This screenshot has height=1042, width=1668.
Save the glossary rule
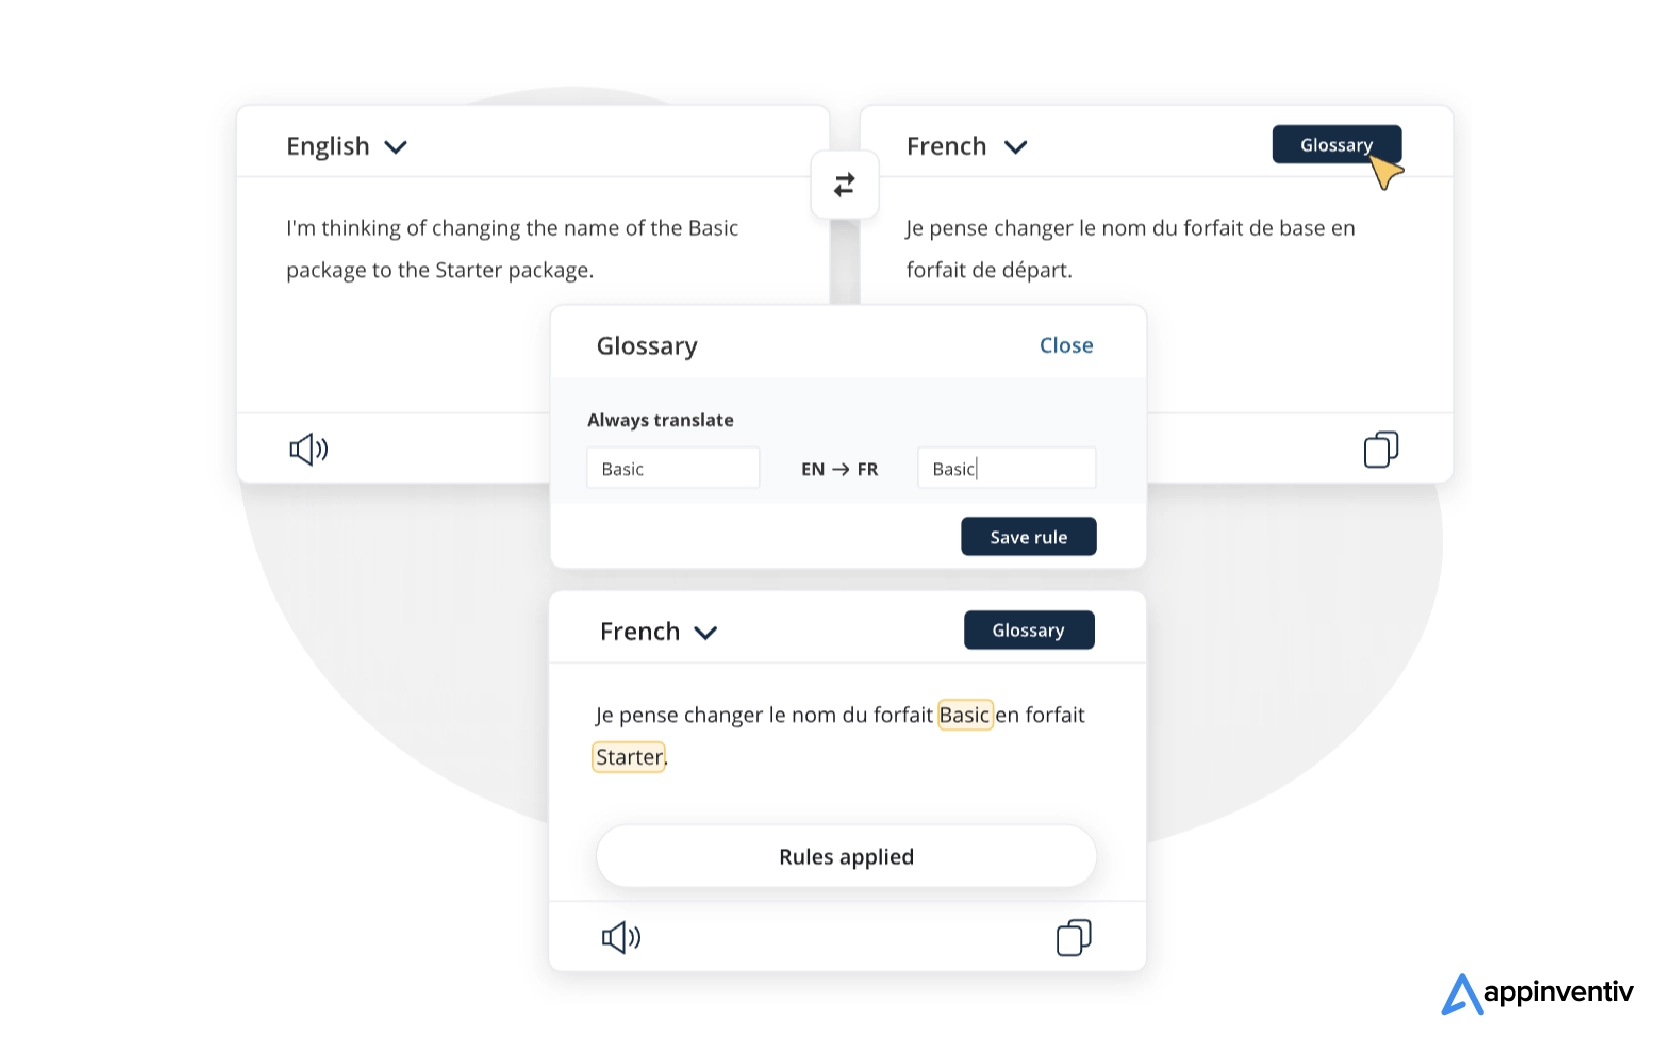(x=1028, y=537)
